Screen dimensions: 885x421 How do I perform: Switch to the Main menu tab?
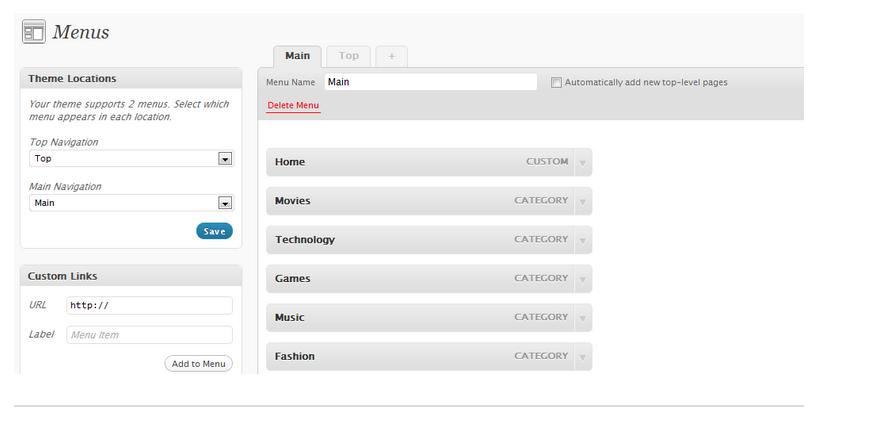click(297, 56)
